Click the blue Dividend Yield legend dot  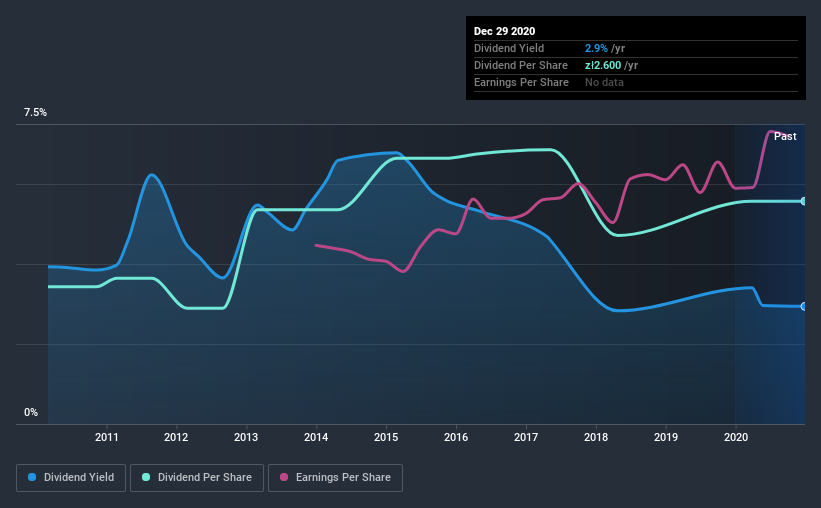tap(32, 477)
